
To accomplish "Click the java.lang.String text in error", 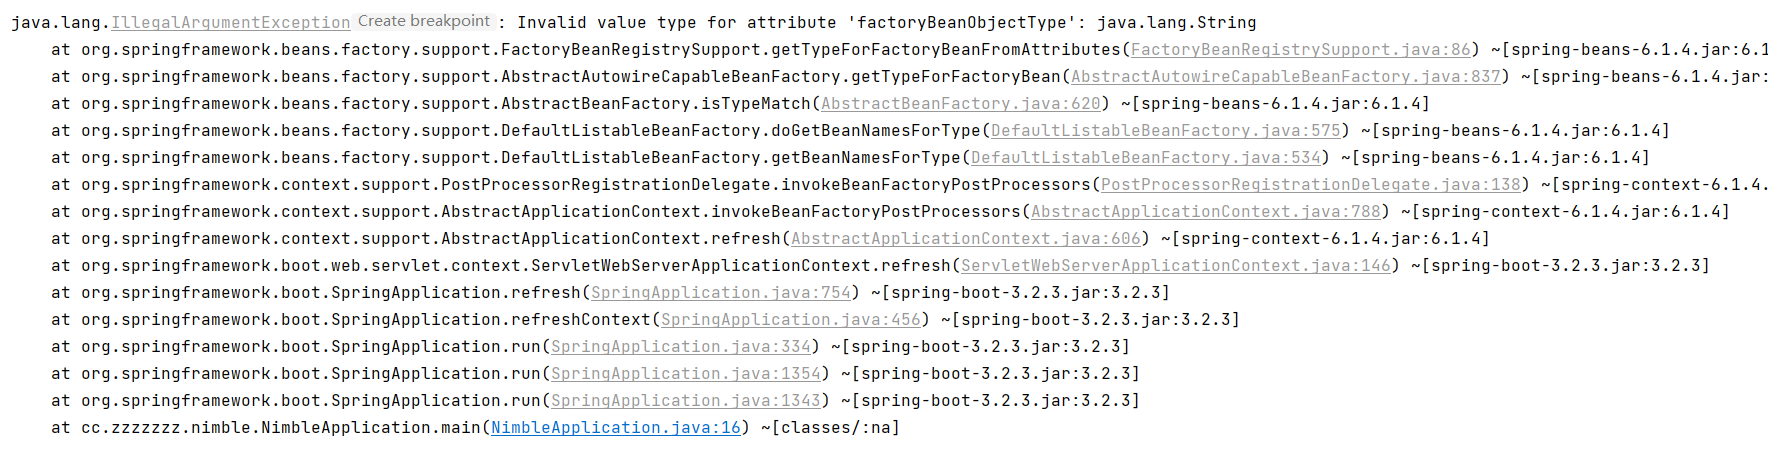I will pyautogui.click(x=1176, y=22).
